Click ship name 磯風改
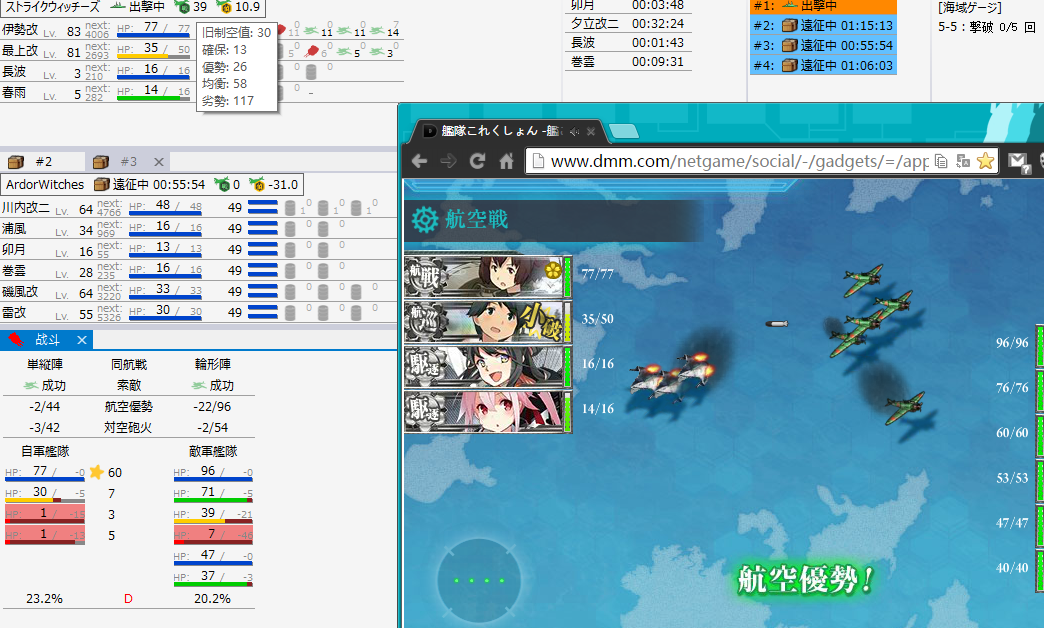This screenshot has height=628, width=1044. [x=20, y=292]
